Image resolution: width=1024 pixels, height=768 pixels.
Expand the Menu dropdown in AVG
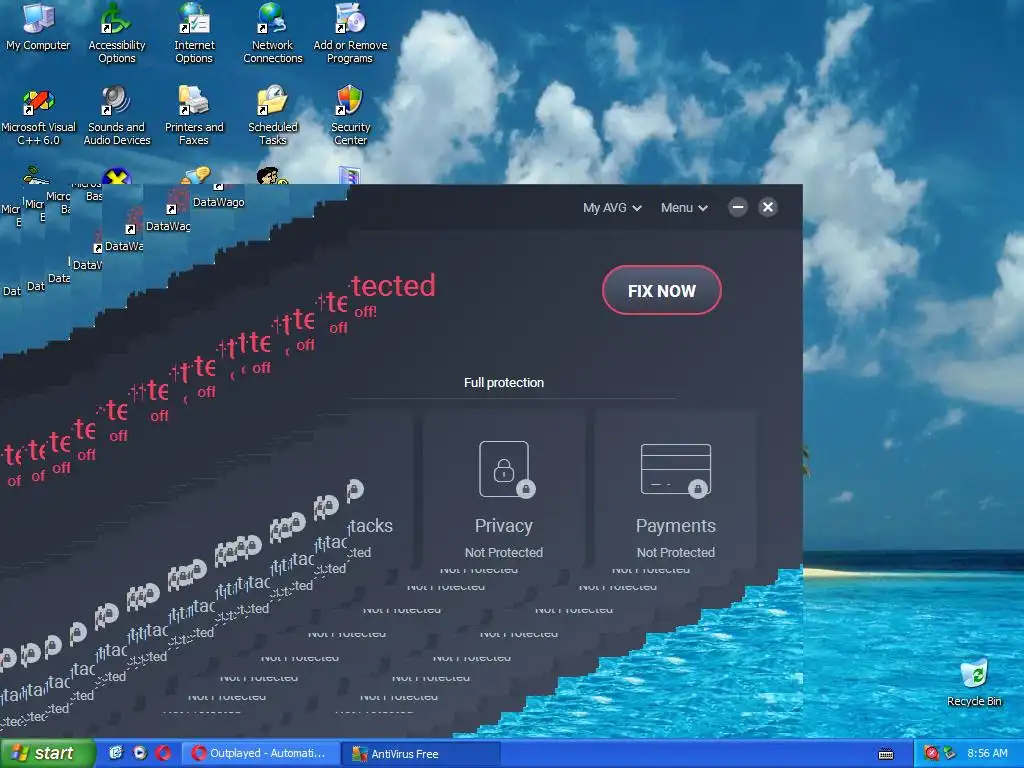(684, 208)
